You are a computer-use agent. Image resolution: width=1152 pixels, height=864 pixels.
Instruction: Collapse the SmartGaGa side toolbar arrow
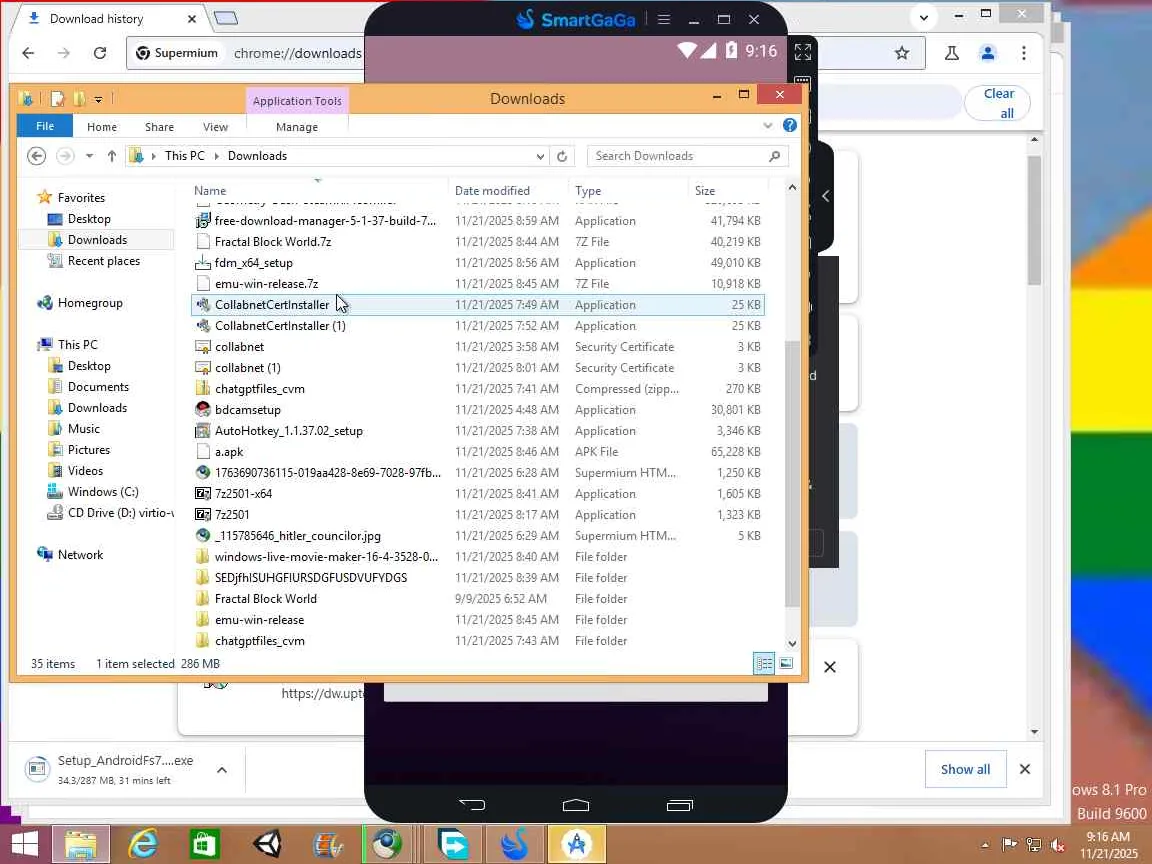coord(826,196)
